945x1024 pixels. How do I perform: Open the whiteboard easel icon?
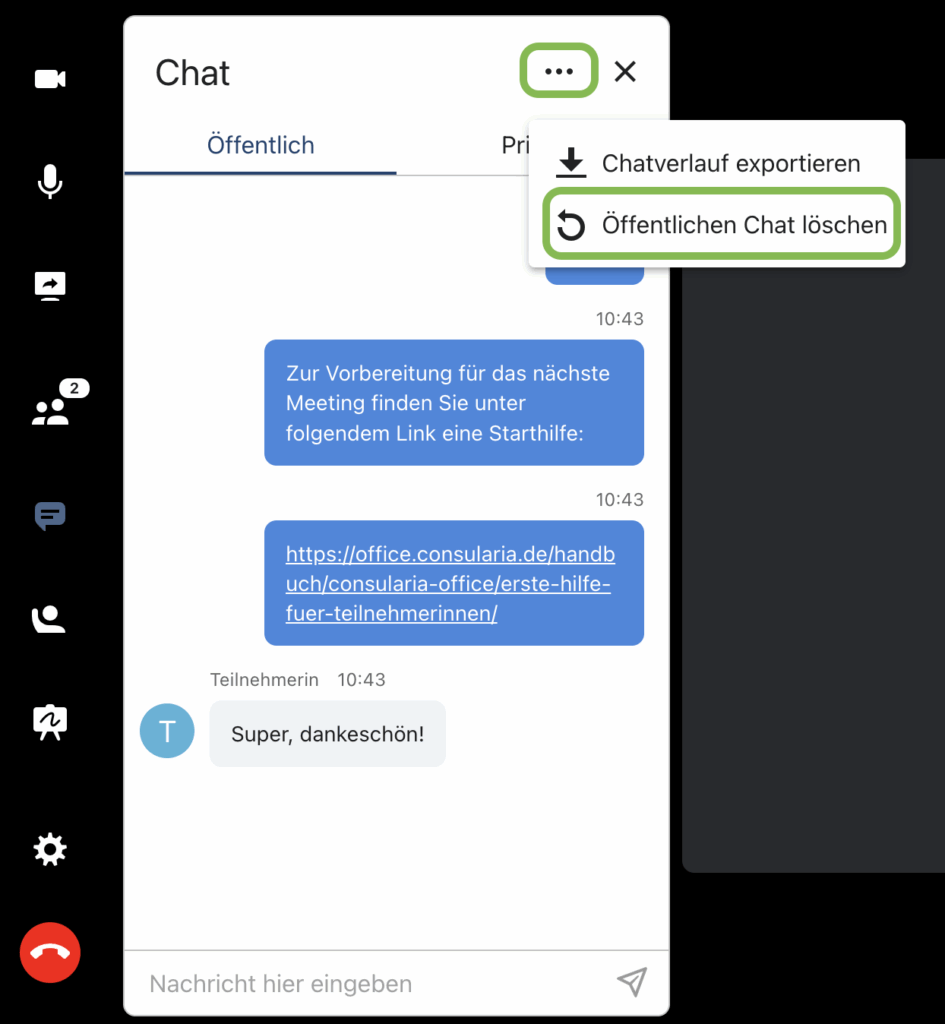pos(50,722)
